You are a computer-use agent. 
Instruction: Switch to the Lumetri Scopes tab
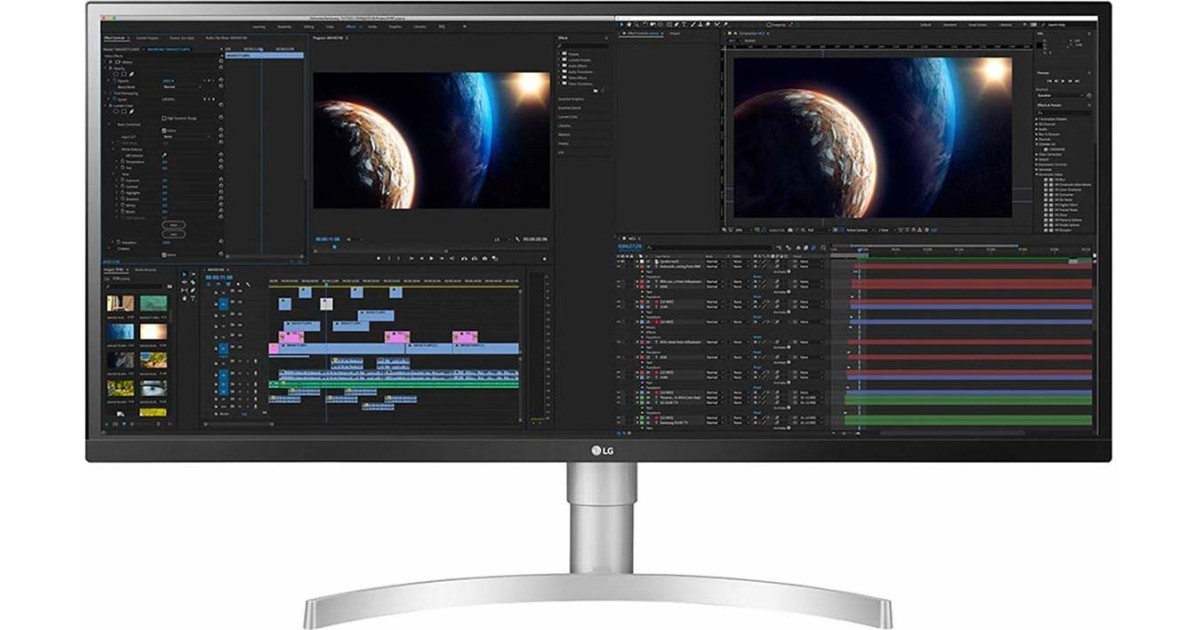(146, 37)
